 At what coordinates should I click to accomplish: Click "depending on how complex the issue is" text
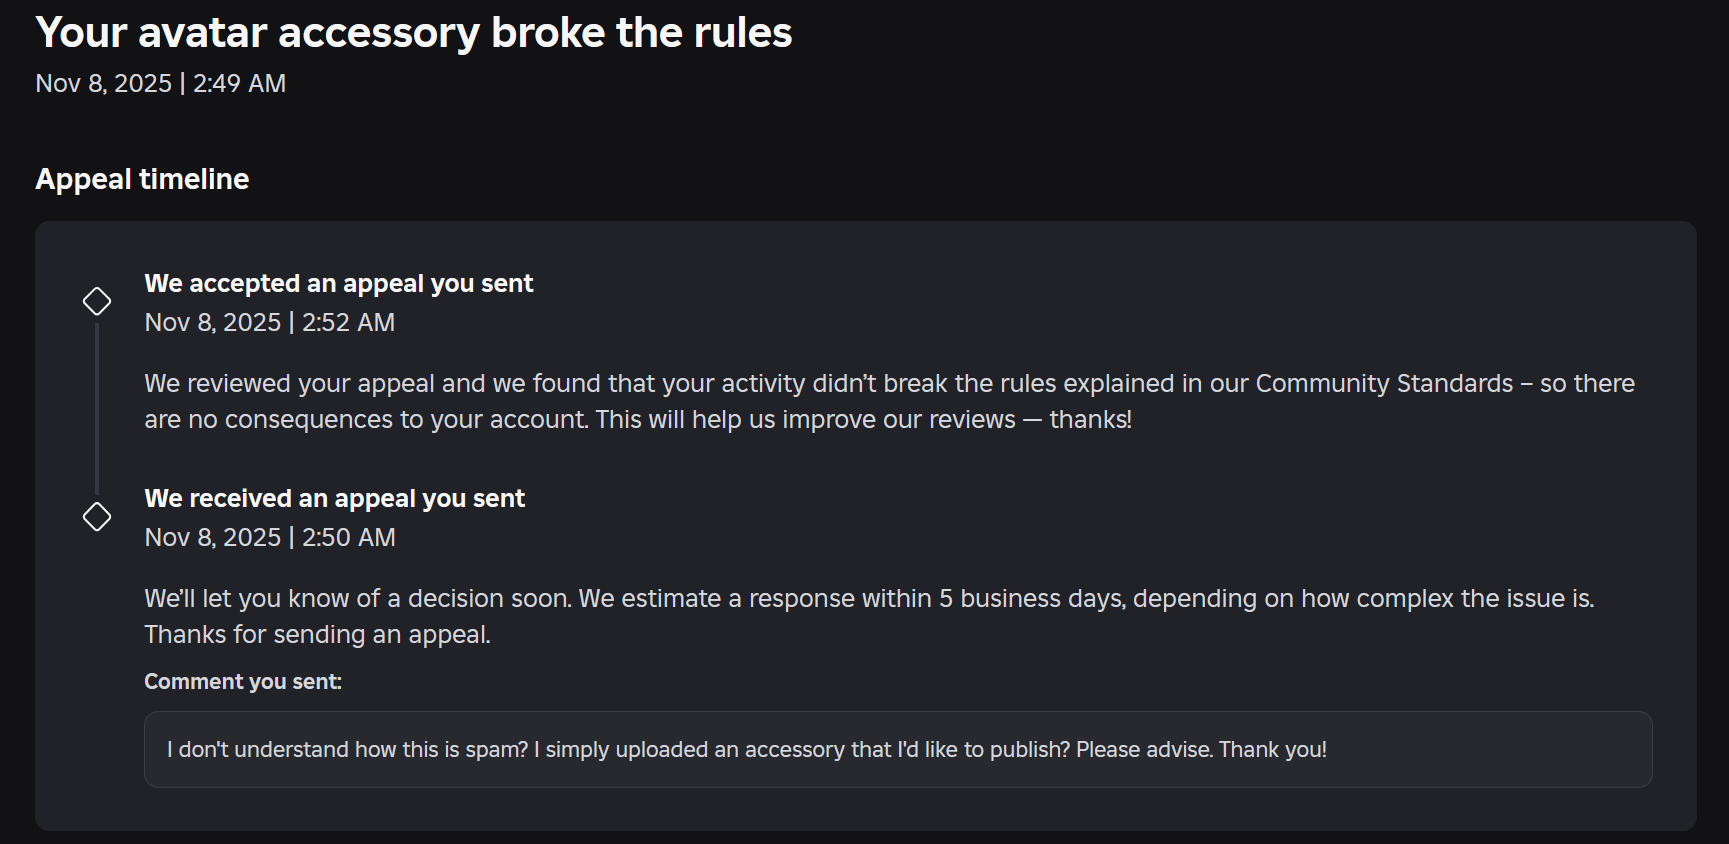pos(1363,599)
